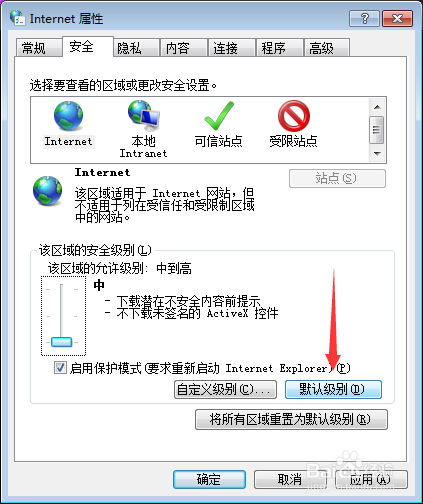Click the help question mark button
The height and width of the screenshot is (504, 423).
[364, 18]
